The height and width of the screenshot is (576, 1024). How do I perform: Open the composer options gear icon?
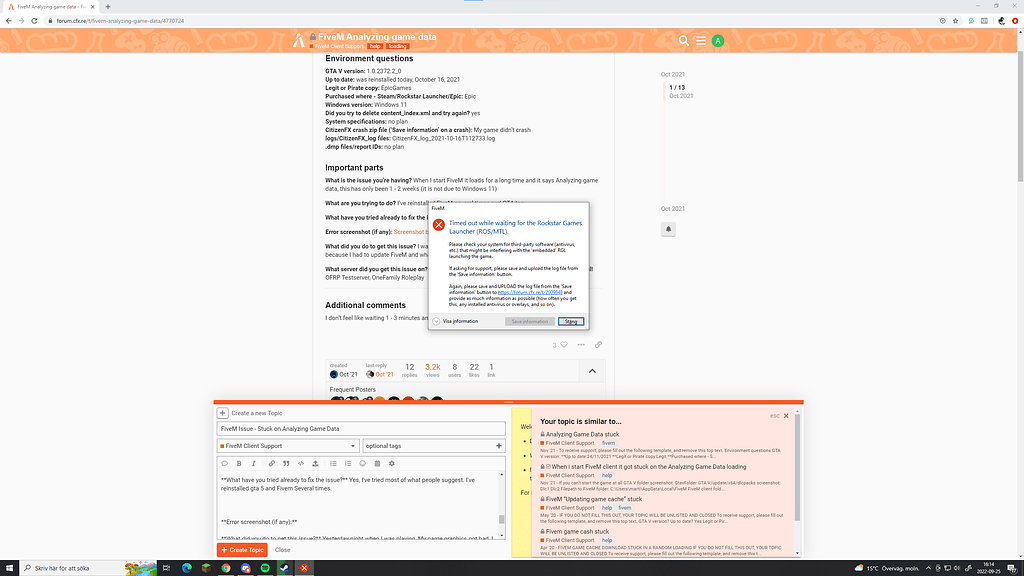(391, 463)
